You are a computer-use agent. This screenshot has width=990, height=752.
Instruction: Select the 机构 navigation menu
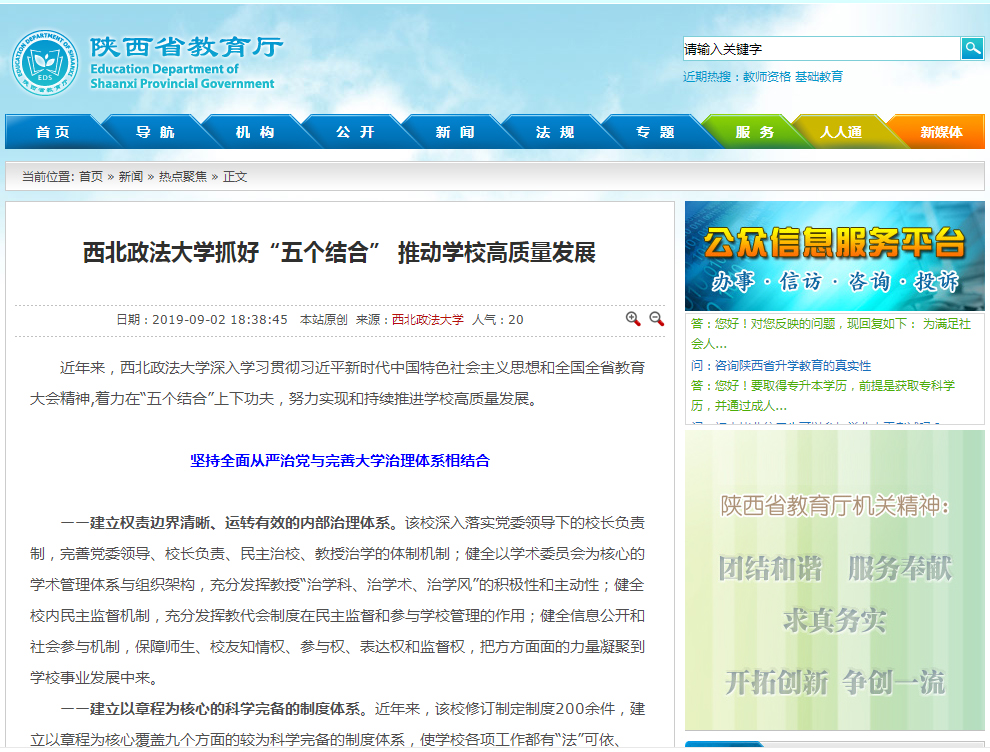point(255,132)
